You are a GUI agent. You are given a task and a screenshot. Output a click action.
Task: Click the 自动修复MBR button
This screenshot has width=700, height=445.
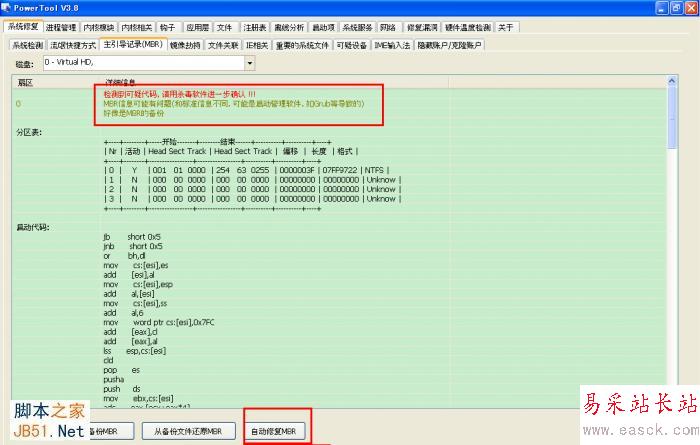coord(274,431)
